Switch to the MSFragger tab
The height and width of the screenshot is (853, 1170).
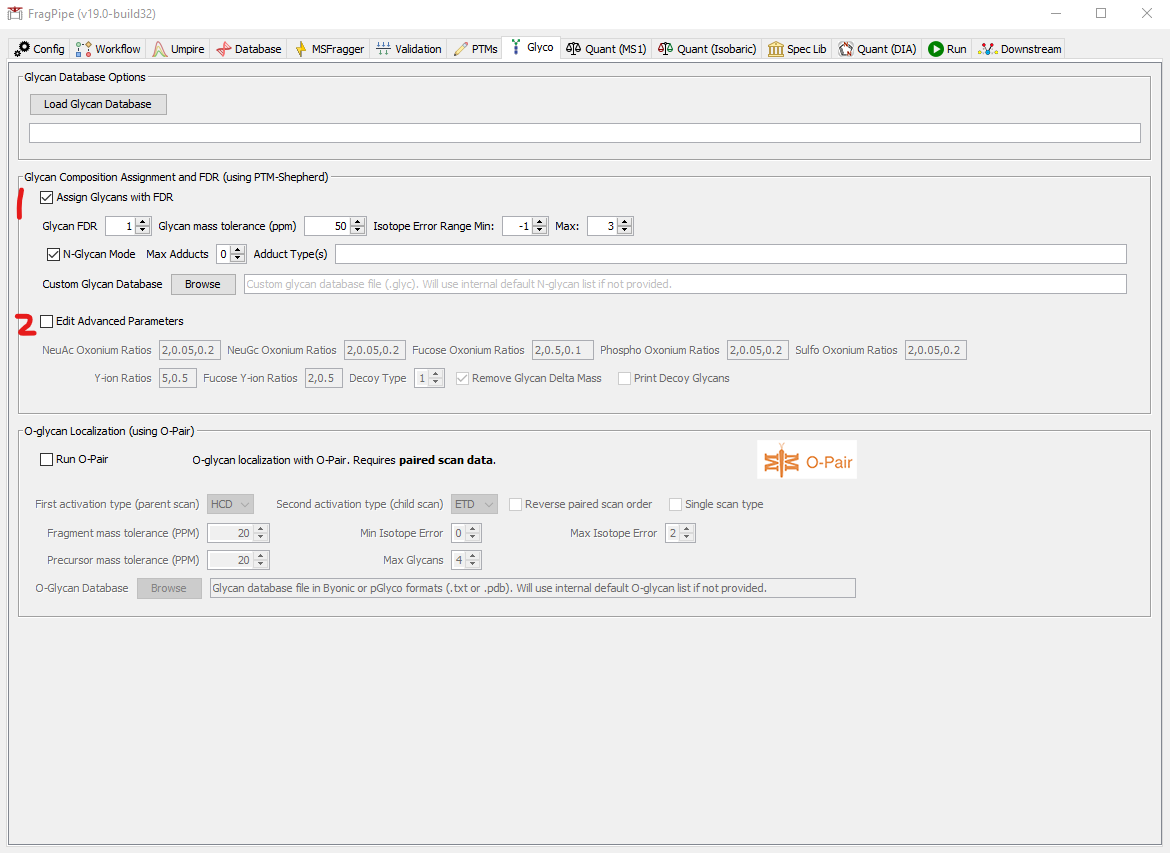coord(329,49)
